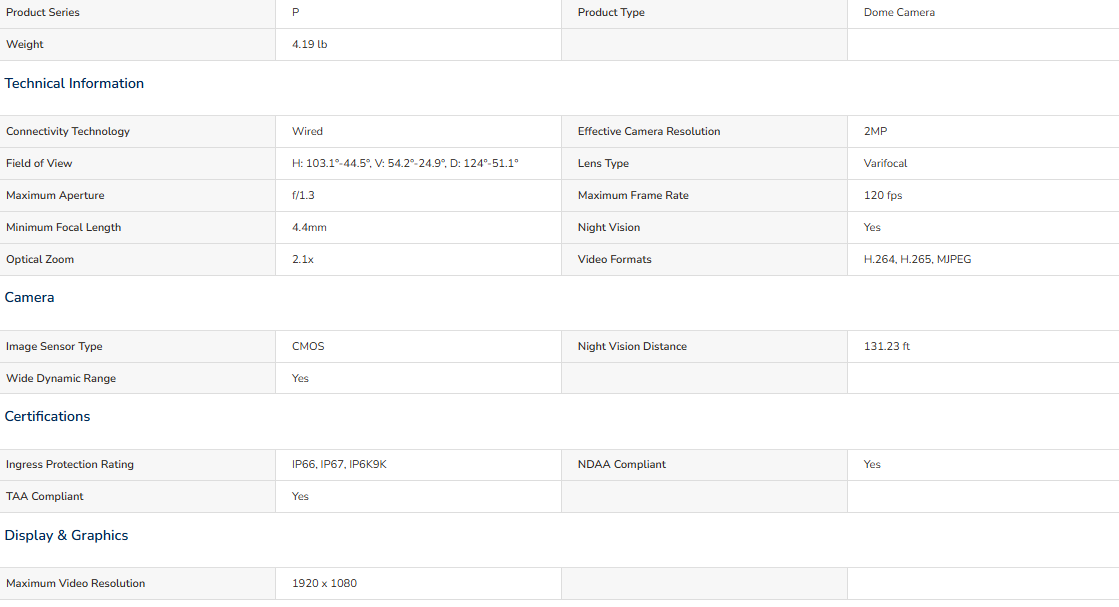Viewport: 1119px width, 607px height.
Task: Click the Night Vision Distance label
Action: (x=632, y=347)
